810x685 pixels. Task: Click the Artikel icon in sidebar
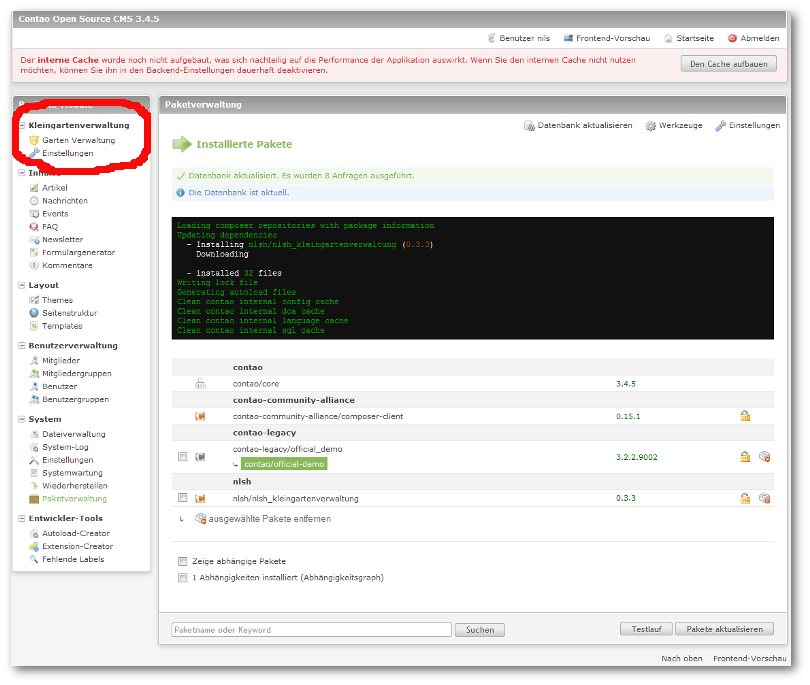(34, 188)
